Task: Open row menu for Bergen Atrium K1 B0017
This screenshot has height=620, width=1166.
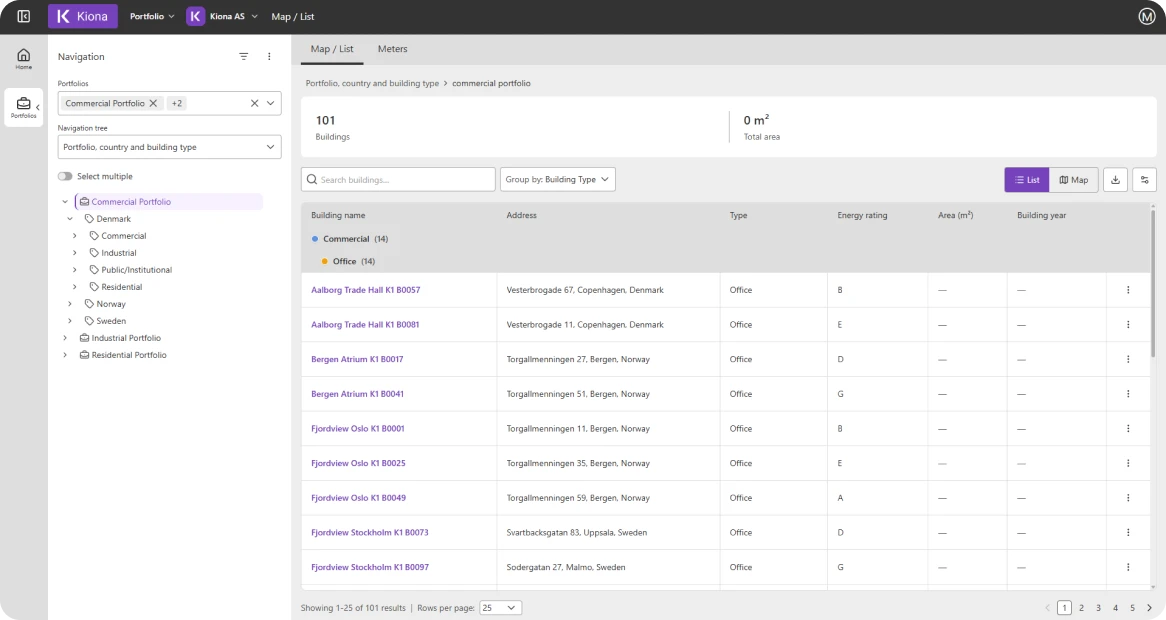Action: pyautogui.click(x=1128, y=359)
